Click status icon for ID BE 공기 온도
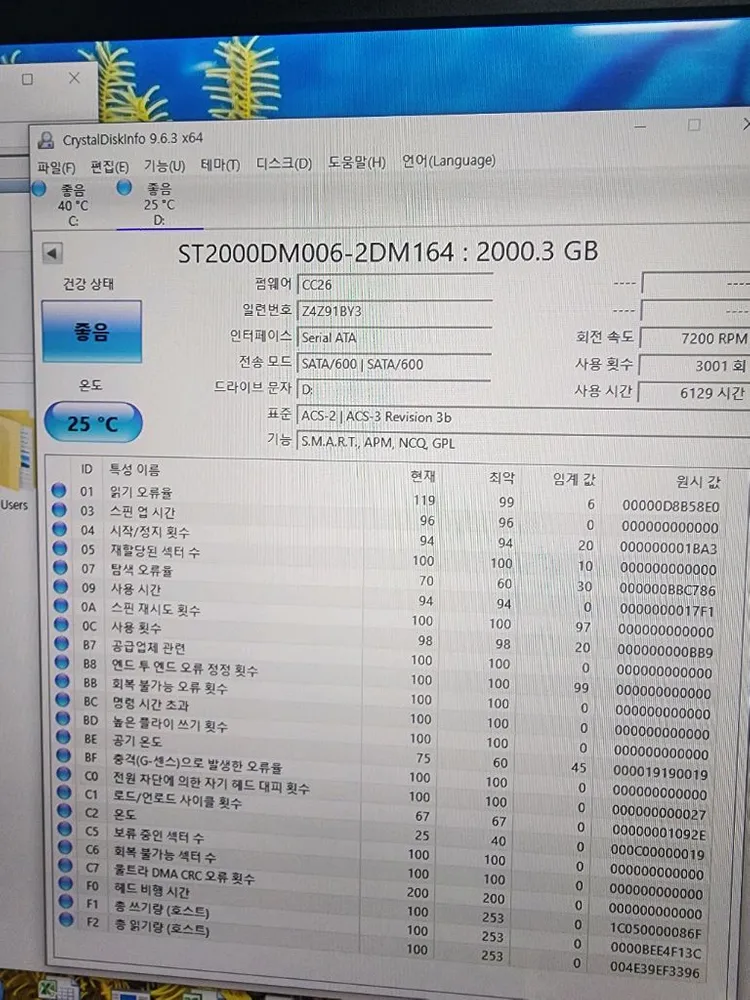 pos(63,737)
